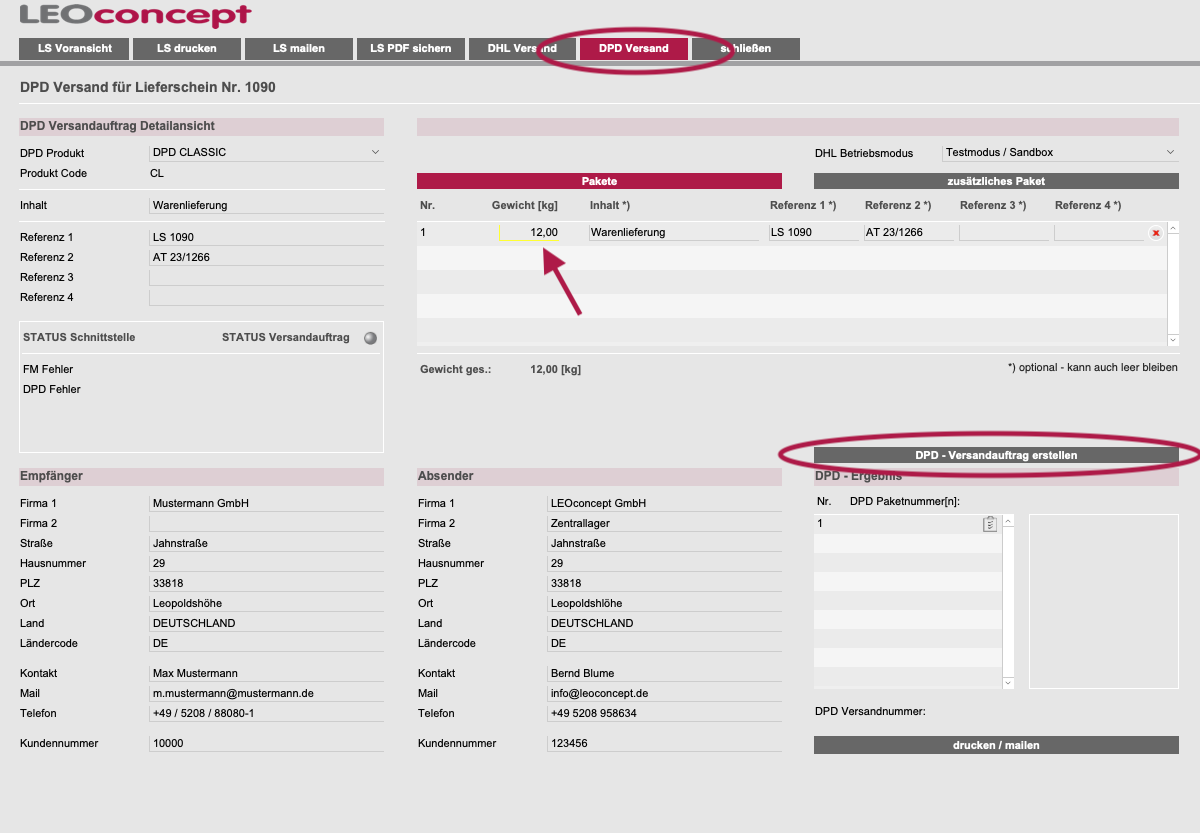This screenshot has width=1200, height=833.
Task: Click the Gewicht field showing 12,00
Action: pyautogui.click(x=530, y=232)
